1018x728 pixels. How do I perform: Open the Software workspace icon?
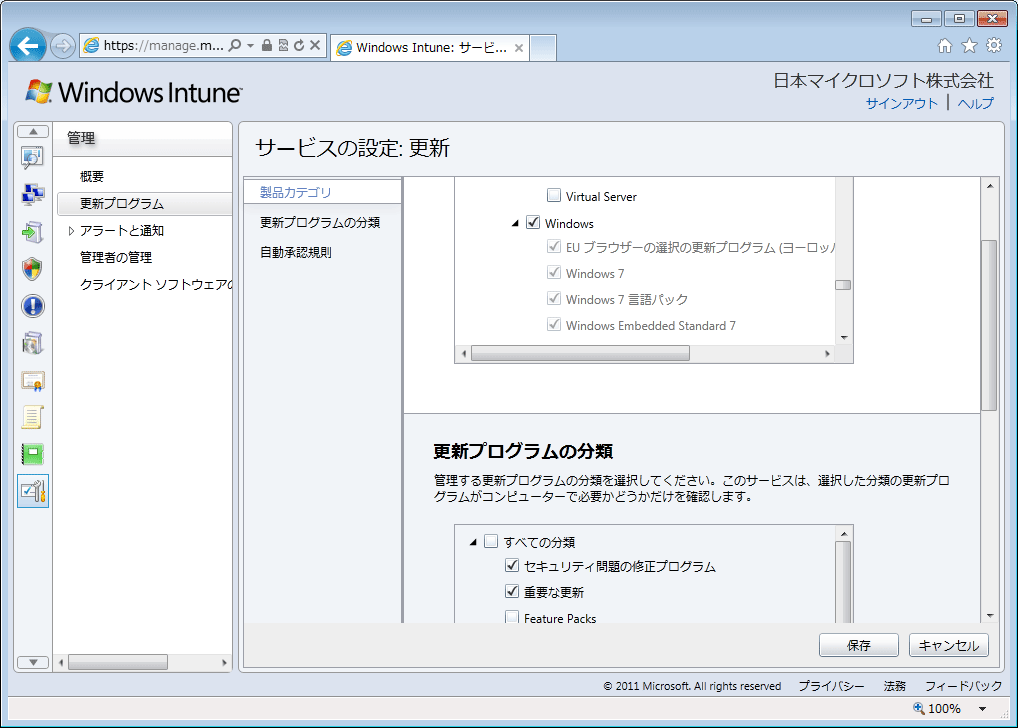coord(32,343)
